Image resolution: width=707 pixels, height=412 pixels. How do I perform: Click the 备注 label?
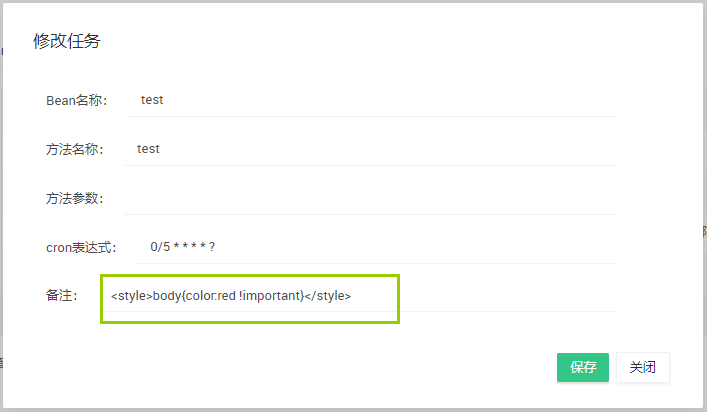coord(62,296)
